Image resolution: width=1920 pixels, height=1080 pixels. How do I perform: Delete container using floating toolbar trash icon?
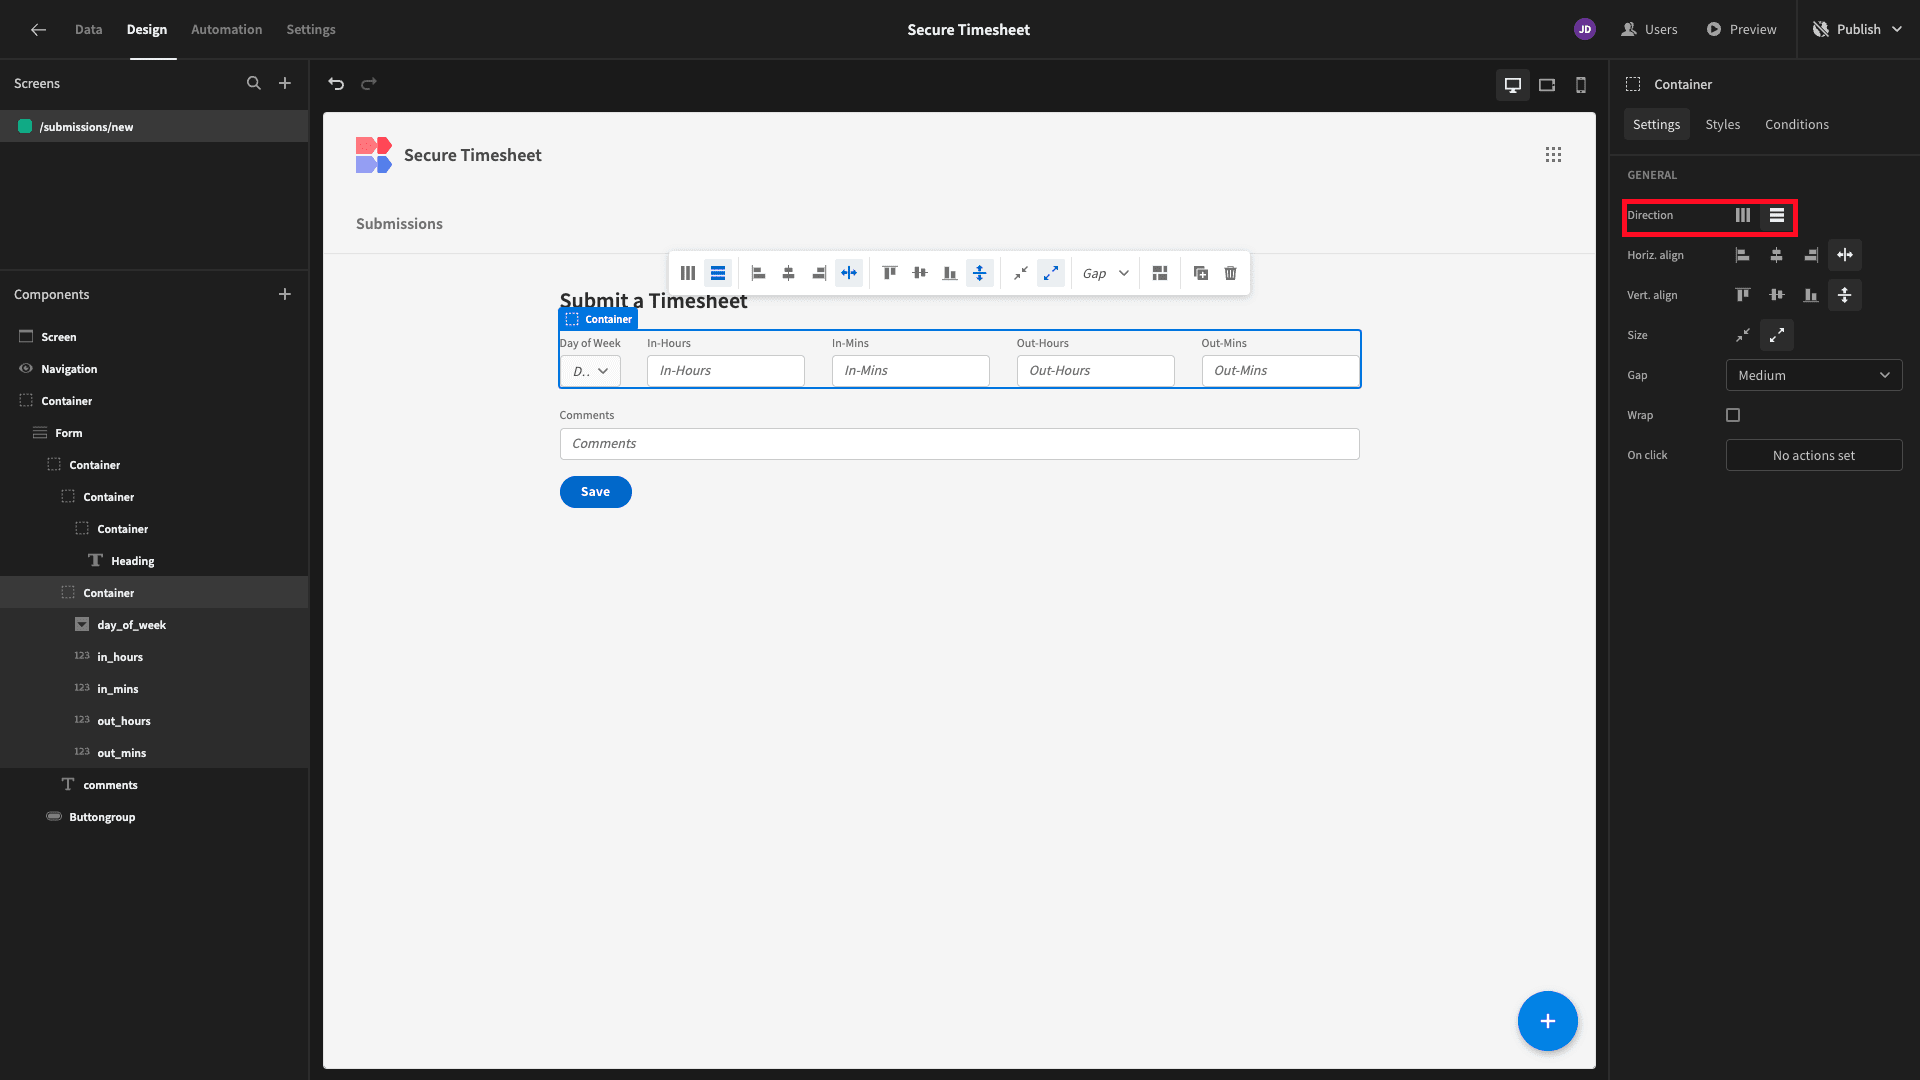tap(1231, 273)
